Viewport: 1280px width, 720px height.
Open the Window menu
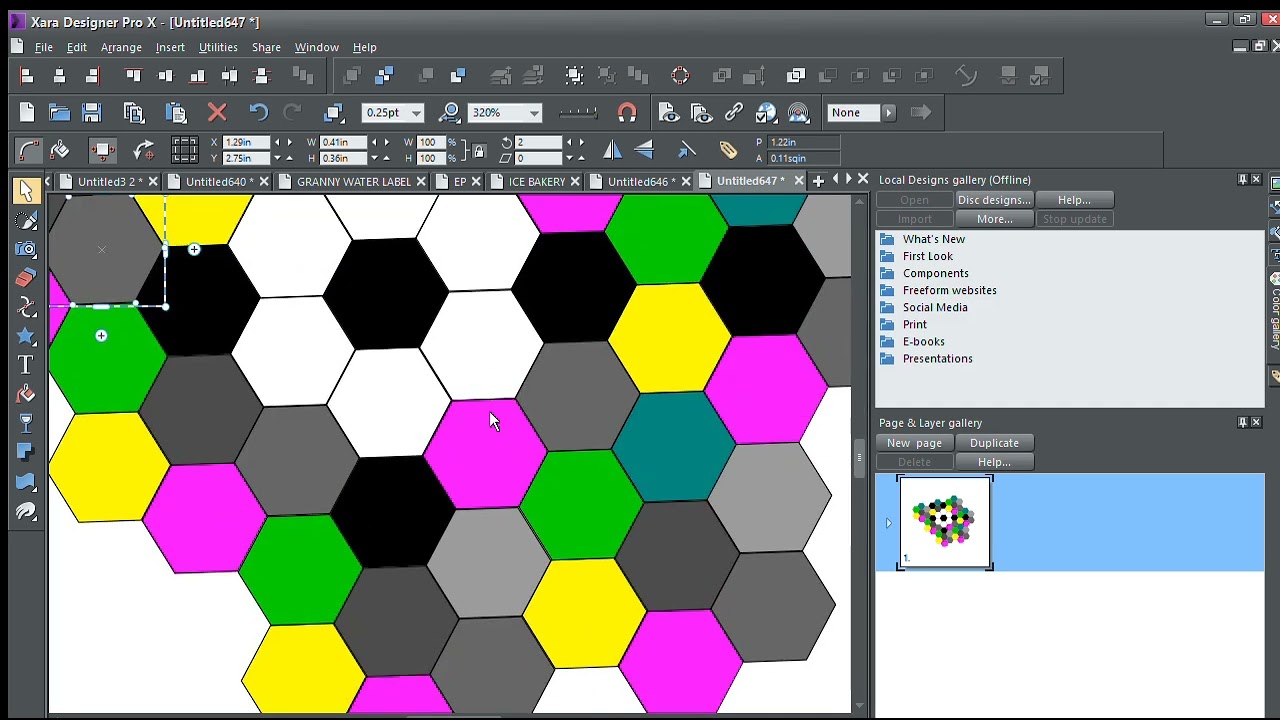pyautogui.click(x=316, y=47)
